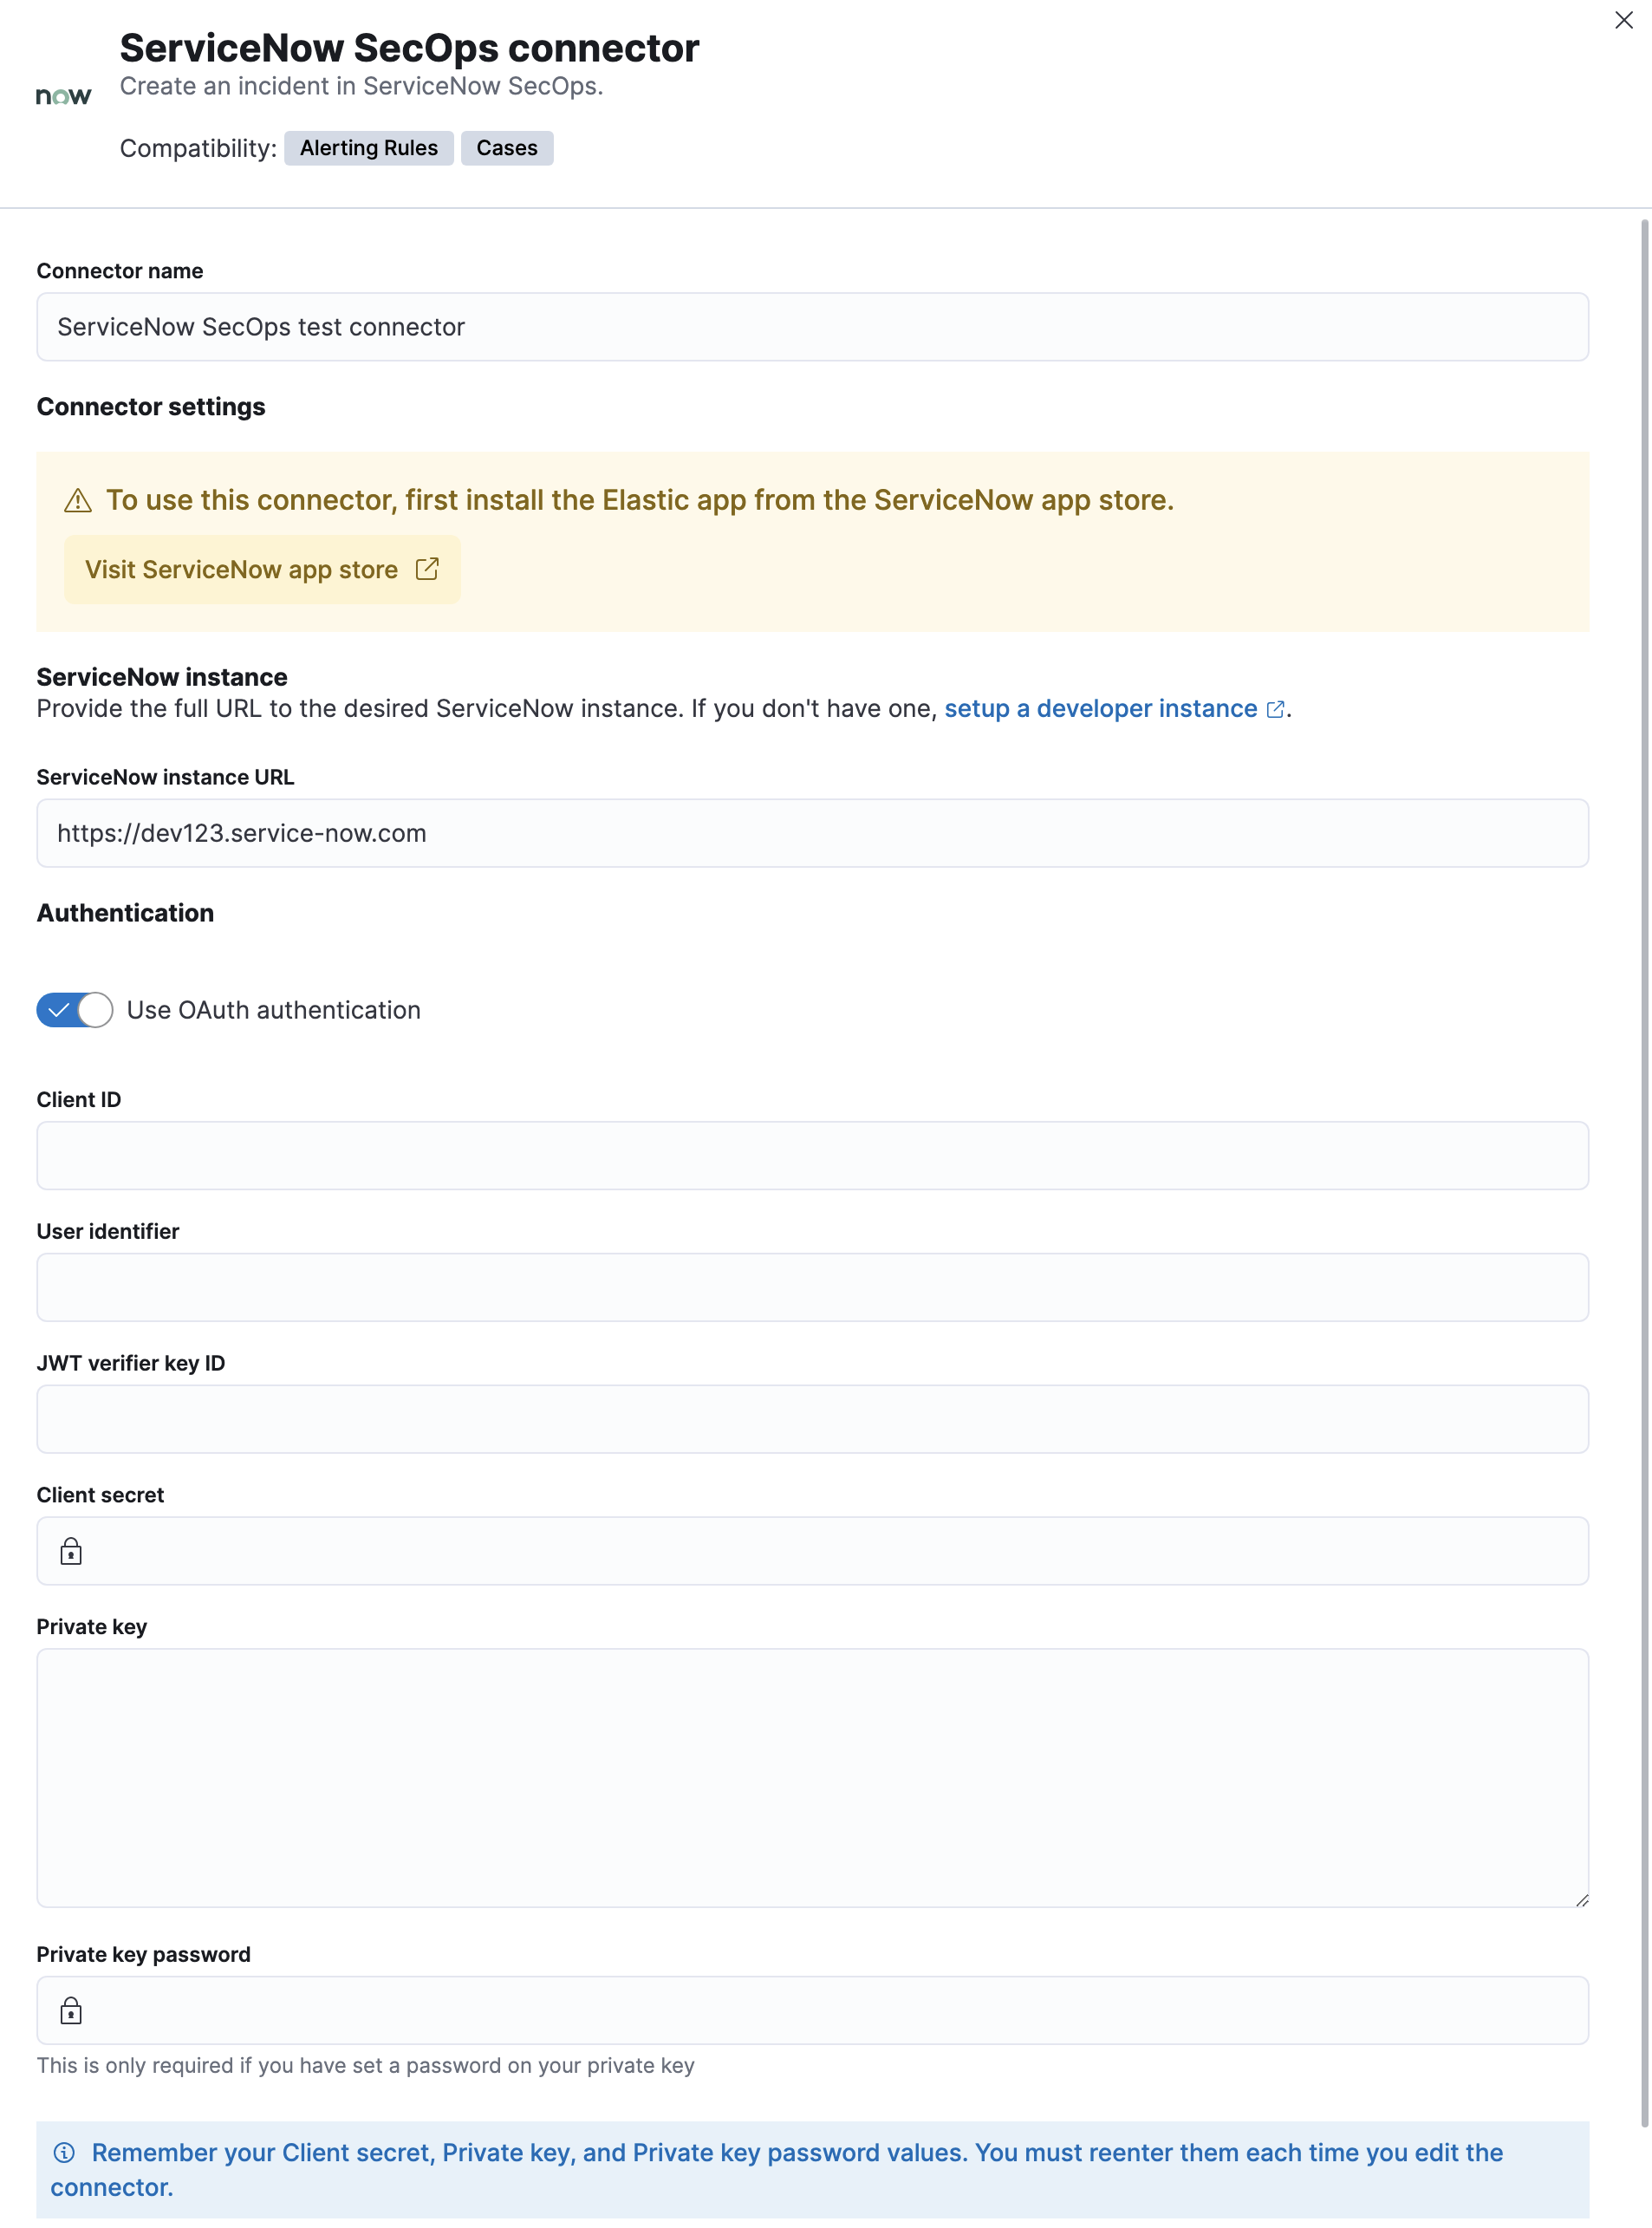Click into the ServiceNow instance URL field

pyautogui.click(x=812, y=833)
